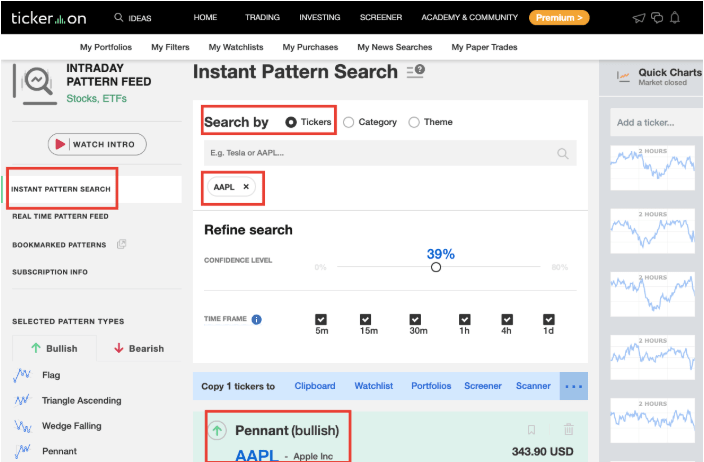
Task: Copy tickers to Screener
Action: [x=483, y=386]
